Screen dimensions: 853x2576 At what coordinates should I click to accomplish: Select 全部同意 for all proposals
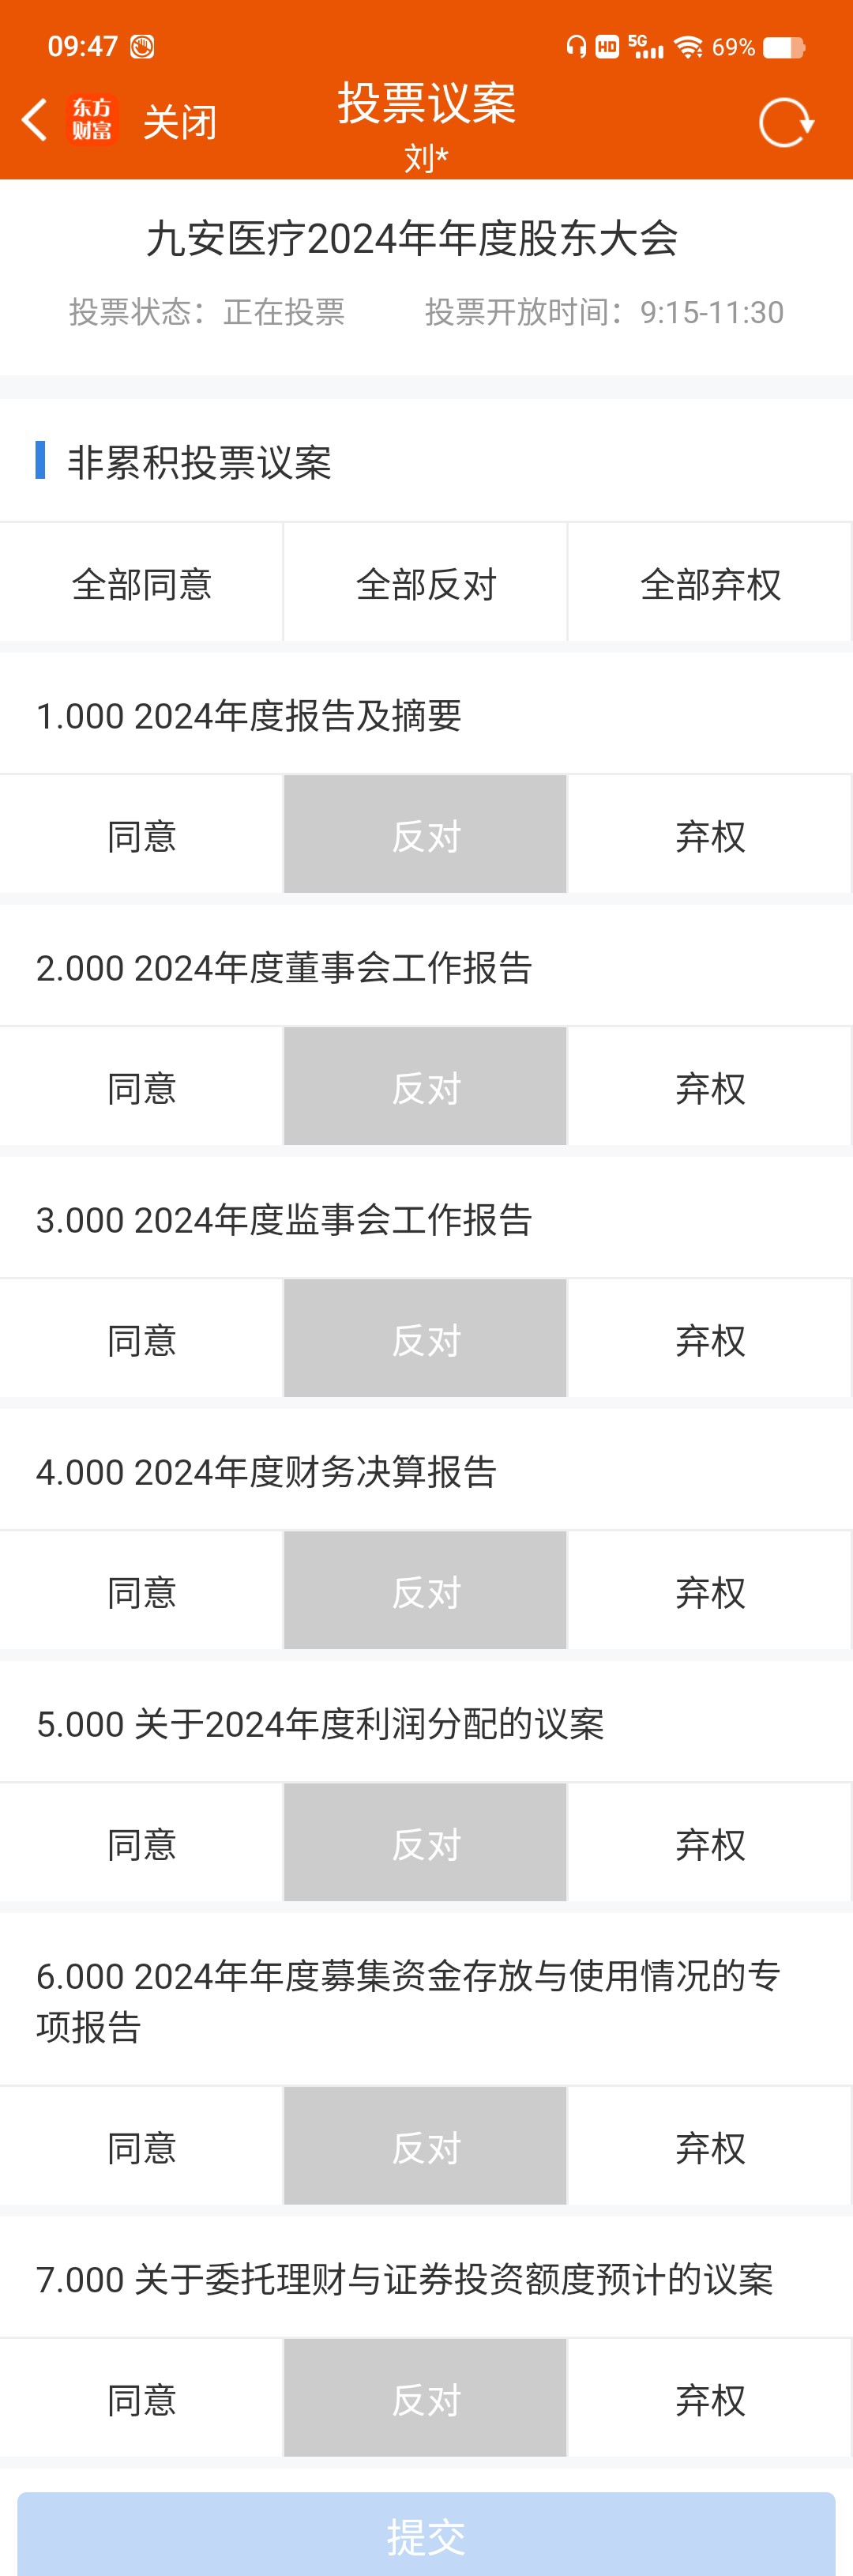click(x=141, y=583)
